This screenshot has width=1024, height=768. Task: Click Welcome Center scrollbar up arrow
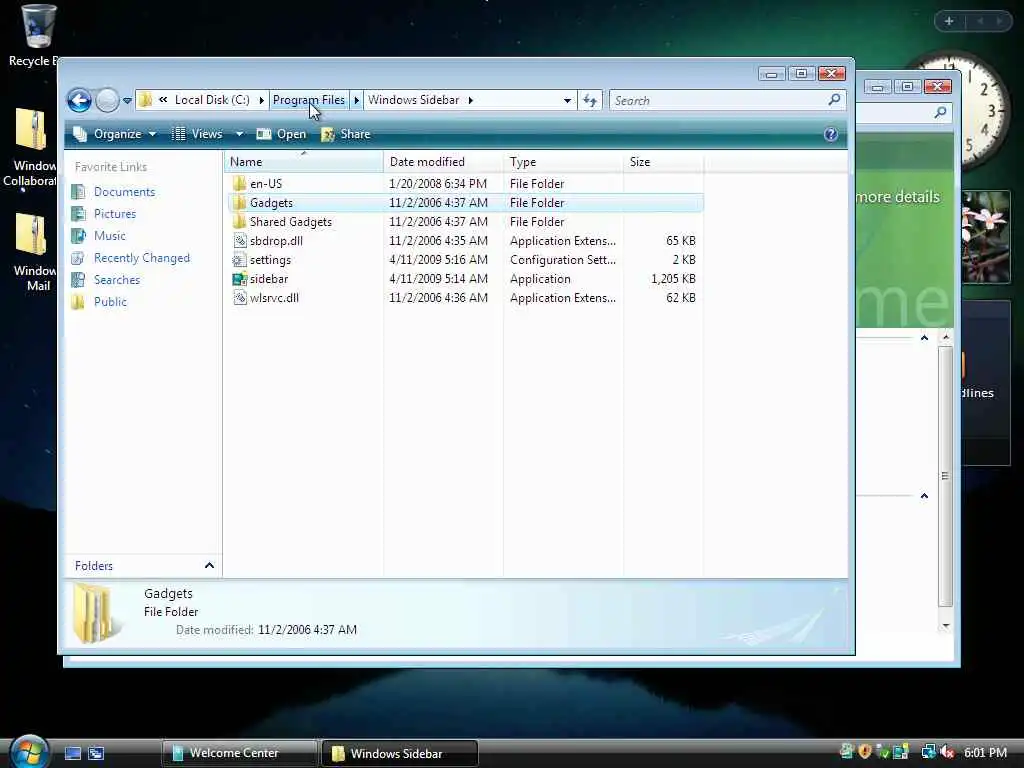tap(946, 337)
